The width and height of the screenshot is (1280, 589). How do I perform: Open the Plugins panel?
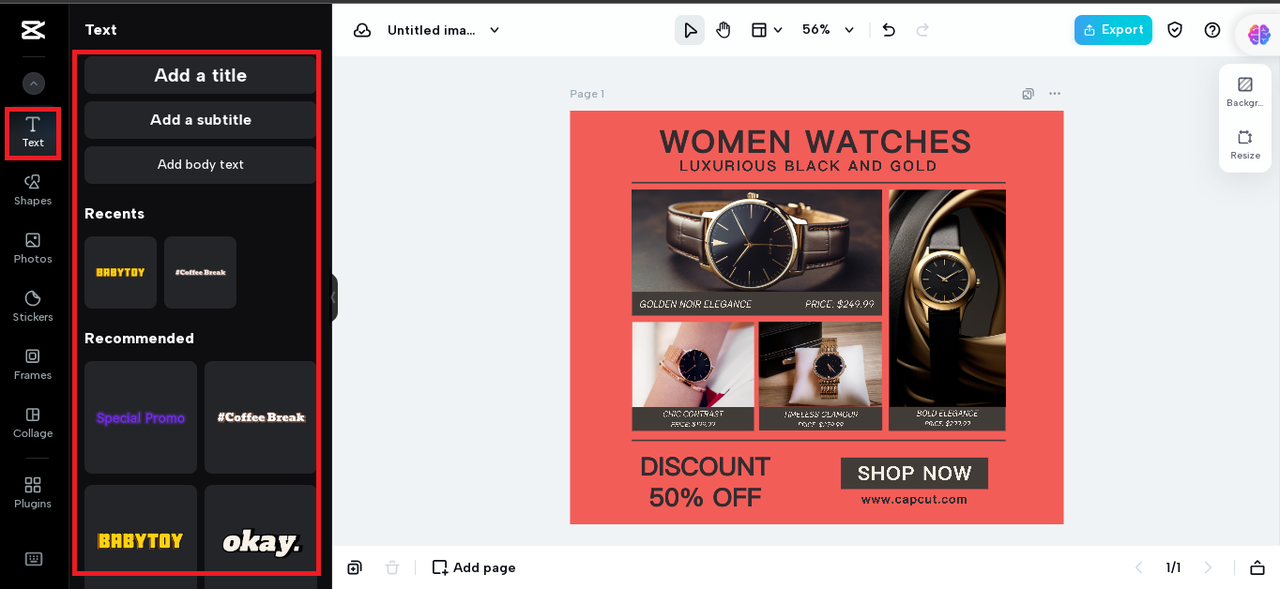(x=33, y=492)
